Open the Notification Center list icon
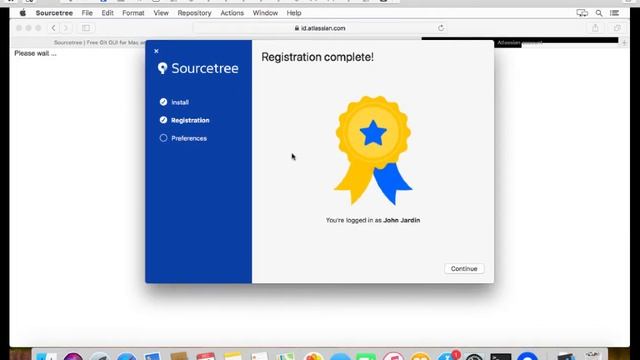This screenshot has height=360, width=640. tap(614, 13)
